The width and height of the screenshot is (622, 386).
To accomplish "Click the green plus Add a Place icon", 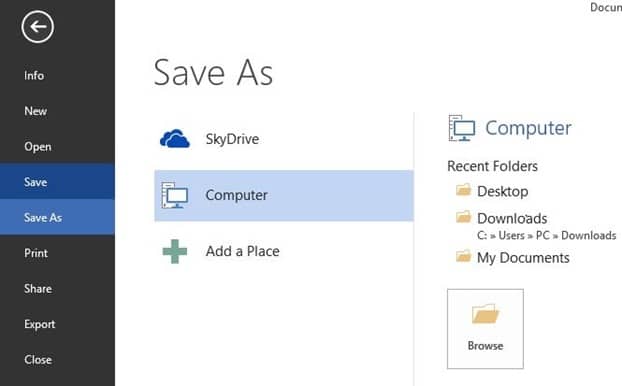I will (175, 252).
